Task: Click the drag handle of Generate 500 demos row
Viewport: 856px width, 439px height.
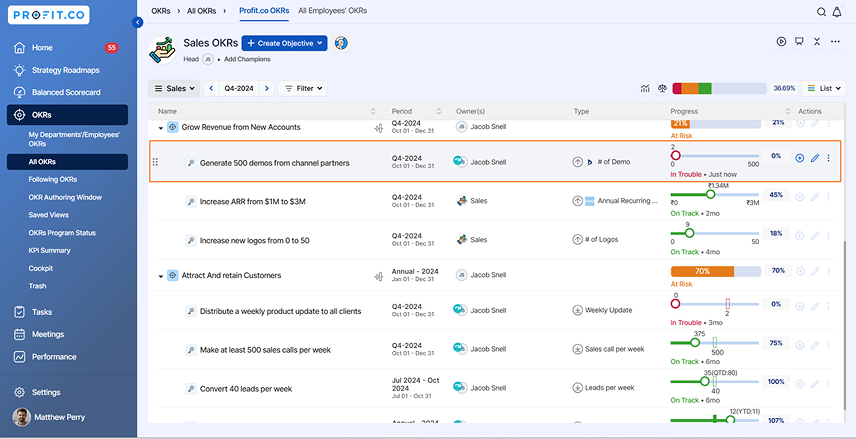Action: tap(155, 162)
